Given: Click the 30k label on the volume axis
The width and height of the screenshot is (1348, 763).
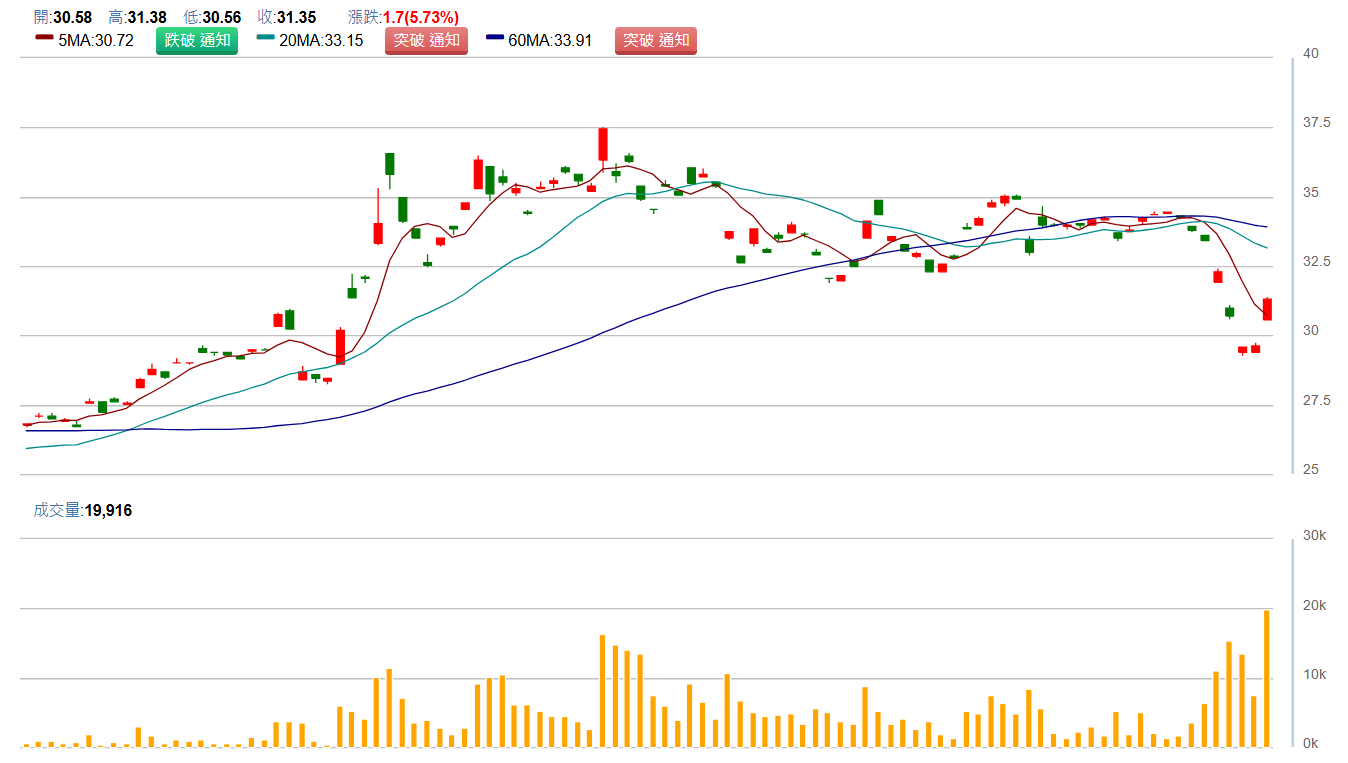Looking at the screenshot, I should coord(1315,536).
